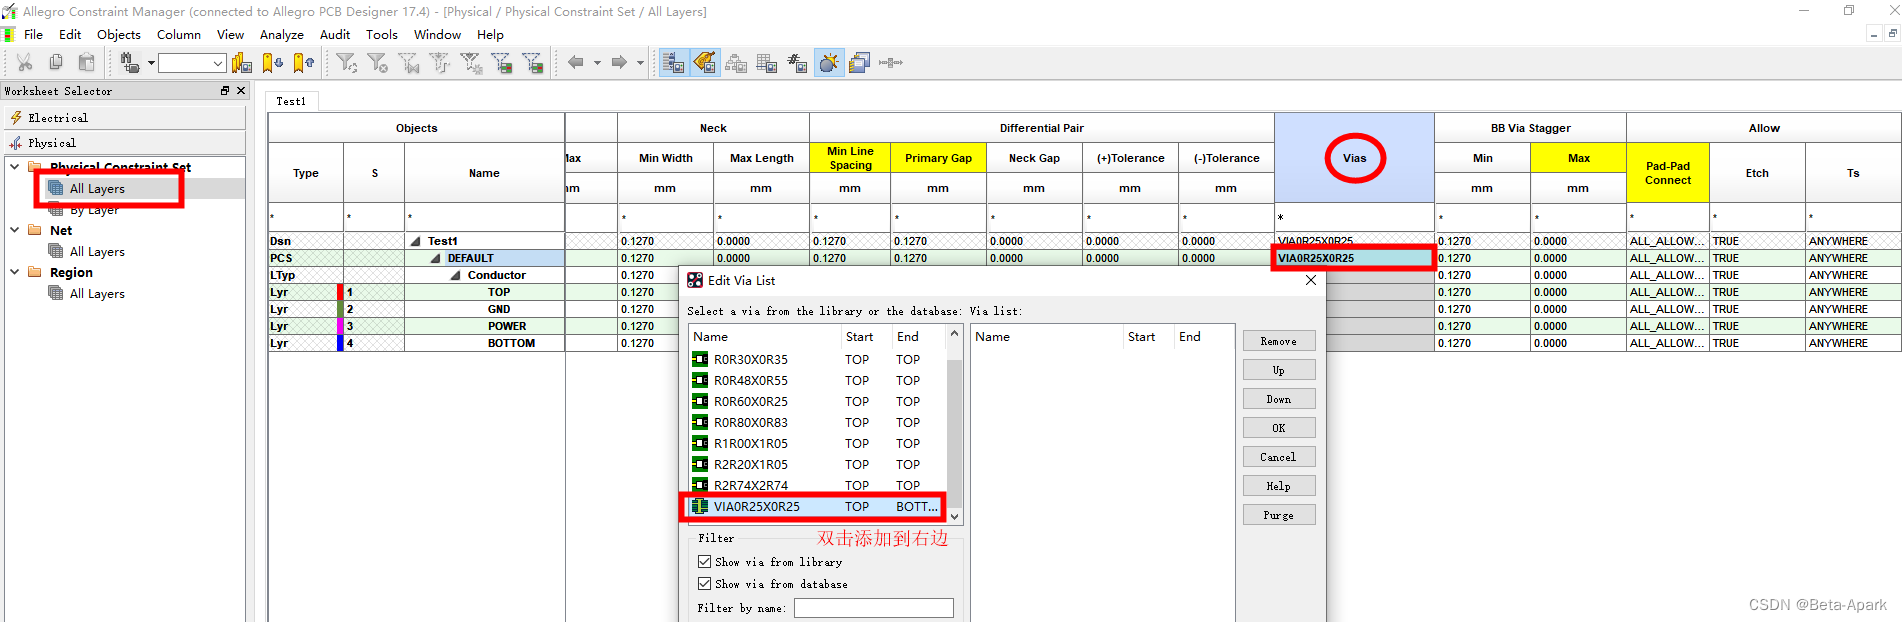Click the Electrical lightning icon in Worksheet Selector
The image size is (1902, 622).
pyautogui.click(x=16, y=118)
